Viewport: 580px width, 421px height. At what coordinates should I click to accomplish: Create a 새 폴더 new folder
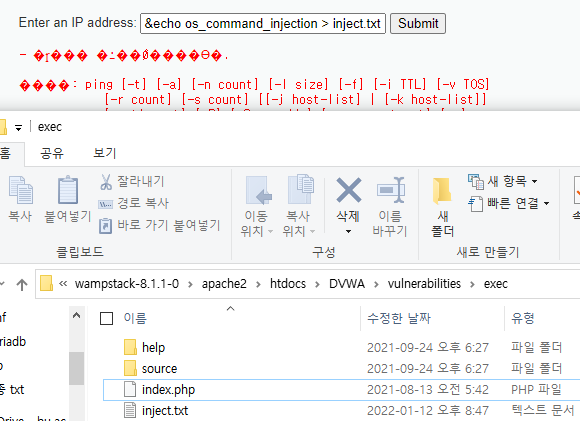pos(443,207)
